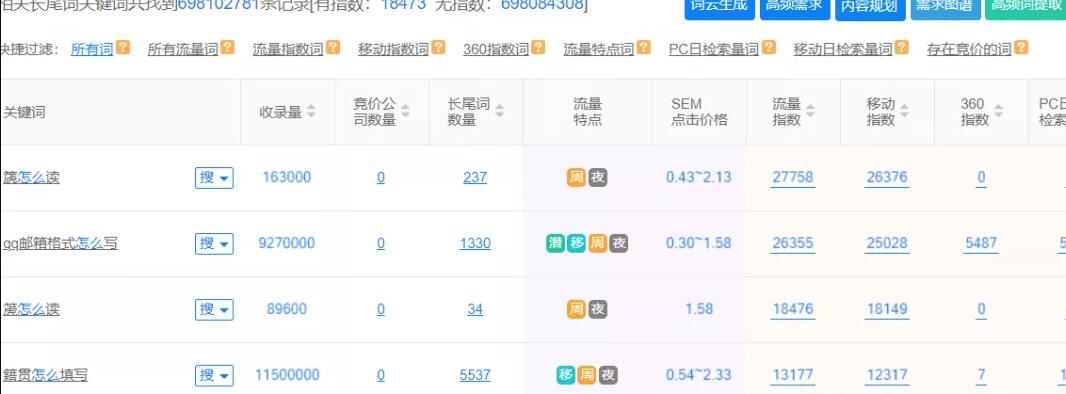The height and width of the screenshot is (394, 1066).
Task: Sort table by 移动指数 column arrows
Action: (904, 111)
